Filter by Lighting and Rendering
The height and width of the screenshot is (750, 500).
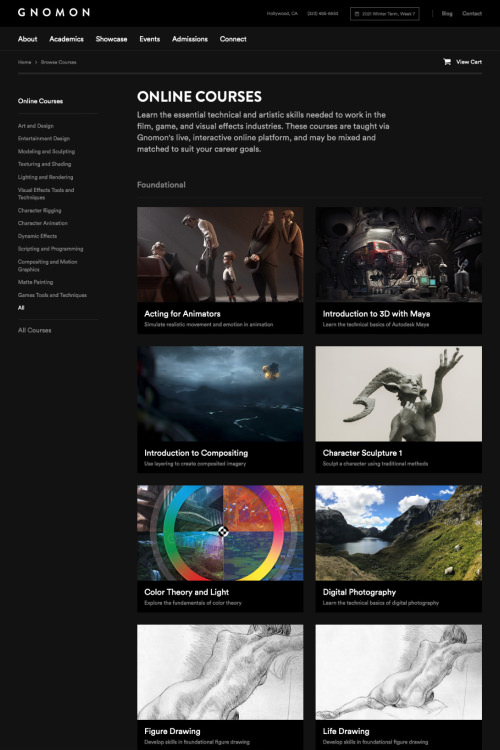(45, 177)
